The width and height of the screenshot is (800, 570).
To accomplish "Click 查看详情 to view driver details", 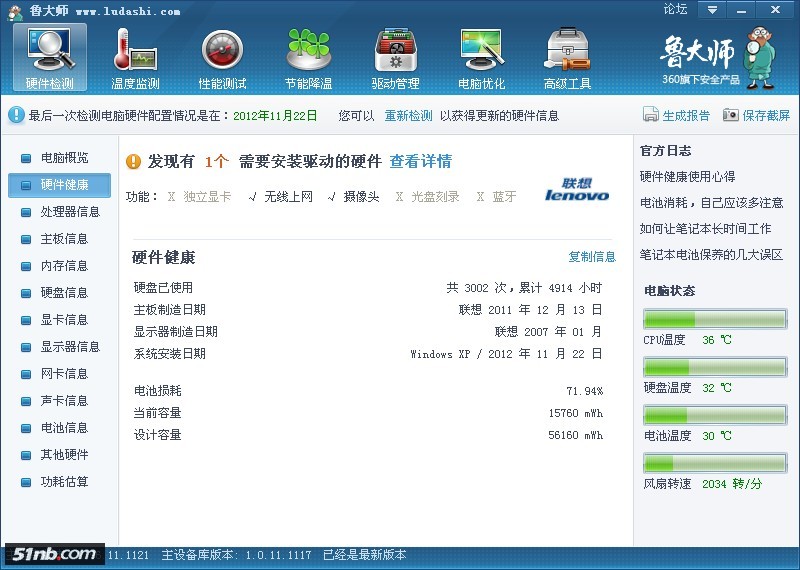I will coord(420,161).
